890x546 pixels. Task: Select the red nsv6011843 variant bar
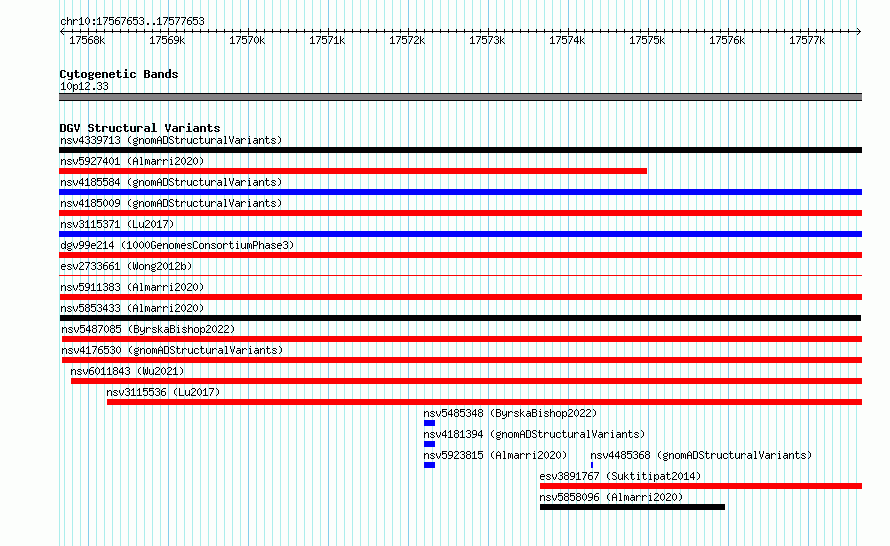(467, 381)
